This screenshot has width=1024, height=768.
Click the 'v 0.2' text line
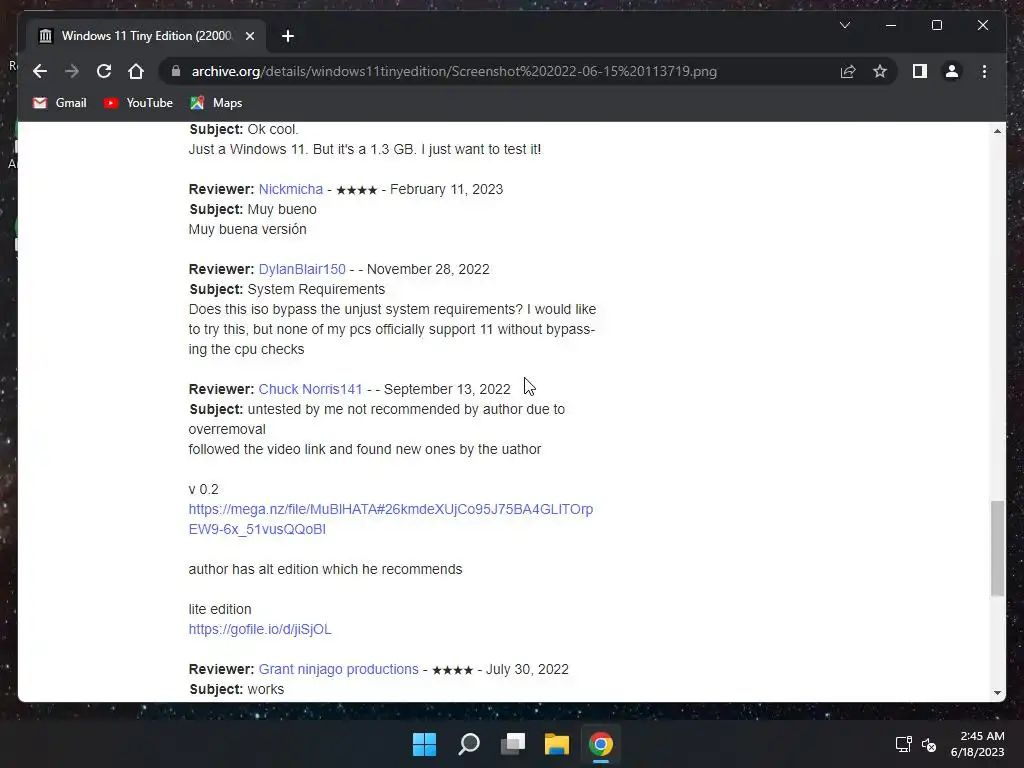[204, 489]
